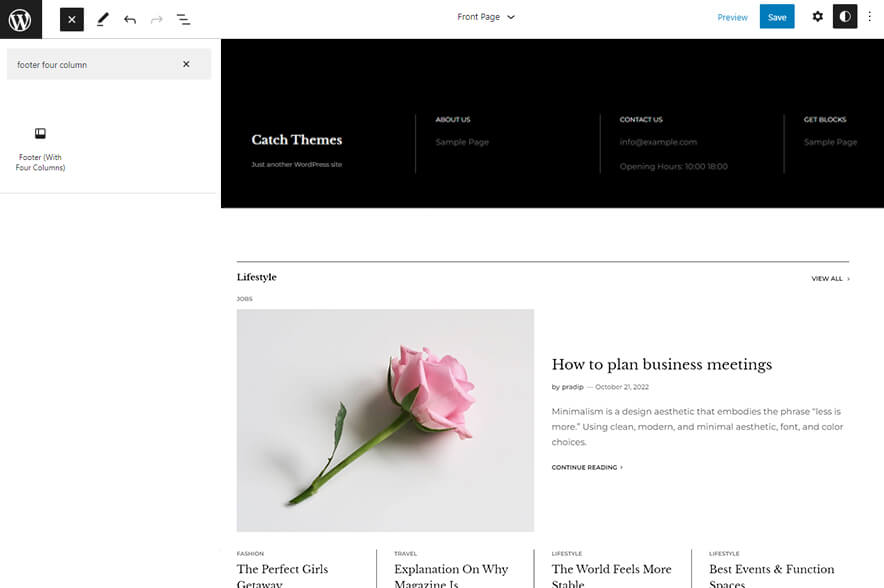Select the Edit pencil tool
The height and width of the screenshot is (588, 884).
[101, 18]
